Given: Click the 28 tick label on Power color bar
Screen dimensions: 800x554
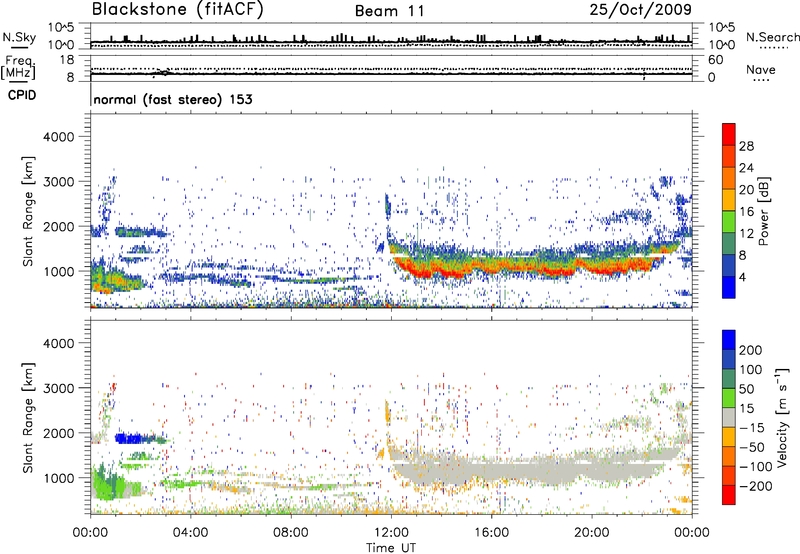Looking at the screenshot, I should click(746, 146).
